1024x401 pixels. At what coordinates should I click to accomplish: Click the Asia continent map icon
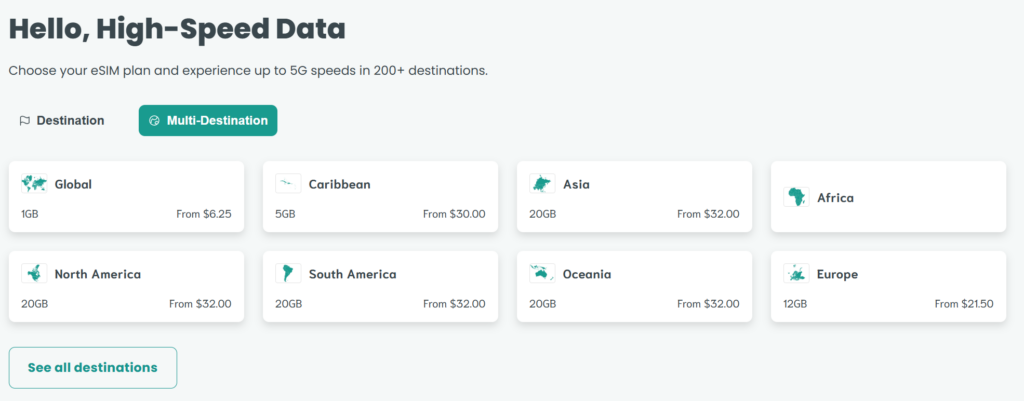[x=542, y=184]
